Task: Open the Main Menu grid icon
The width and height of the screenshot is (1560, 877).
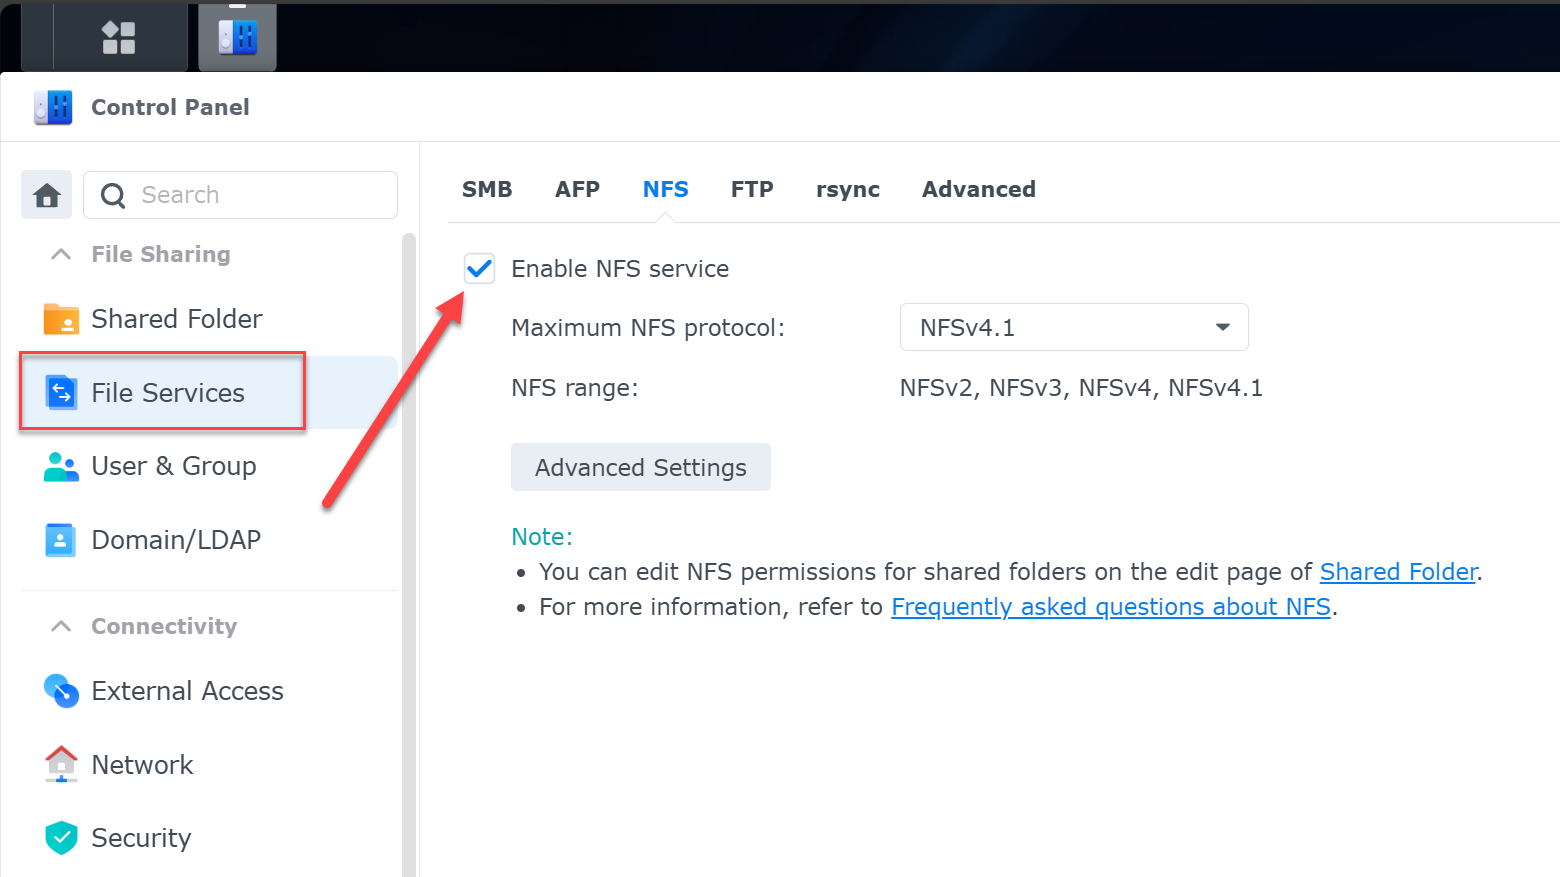Action: click(118, 38)
